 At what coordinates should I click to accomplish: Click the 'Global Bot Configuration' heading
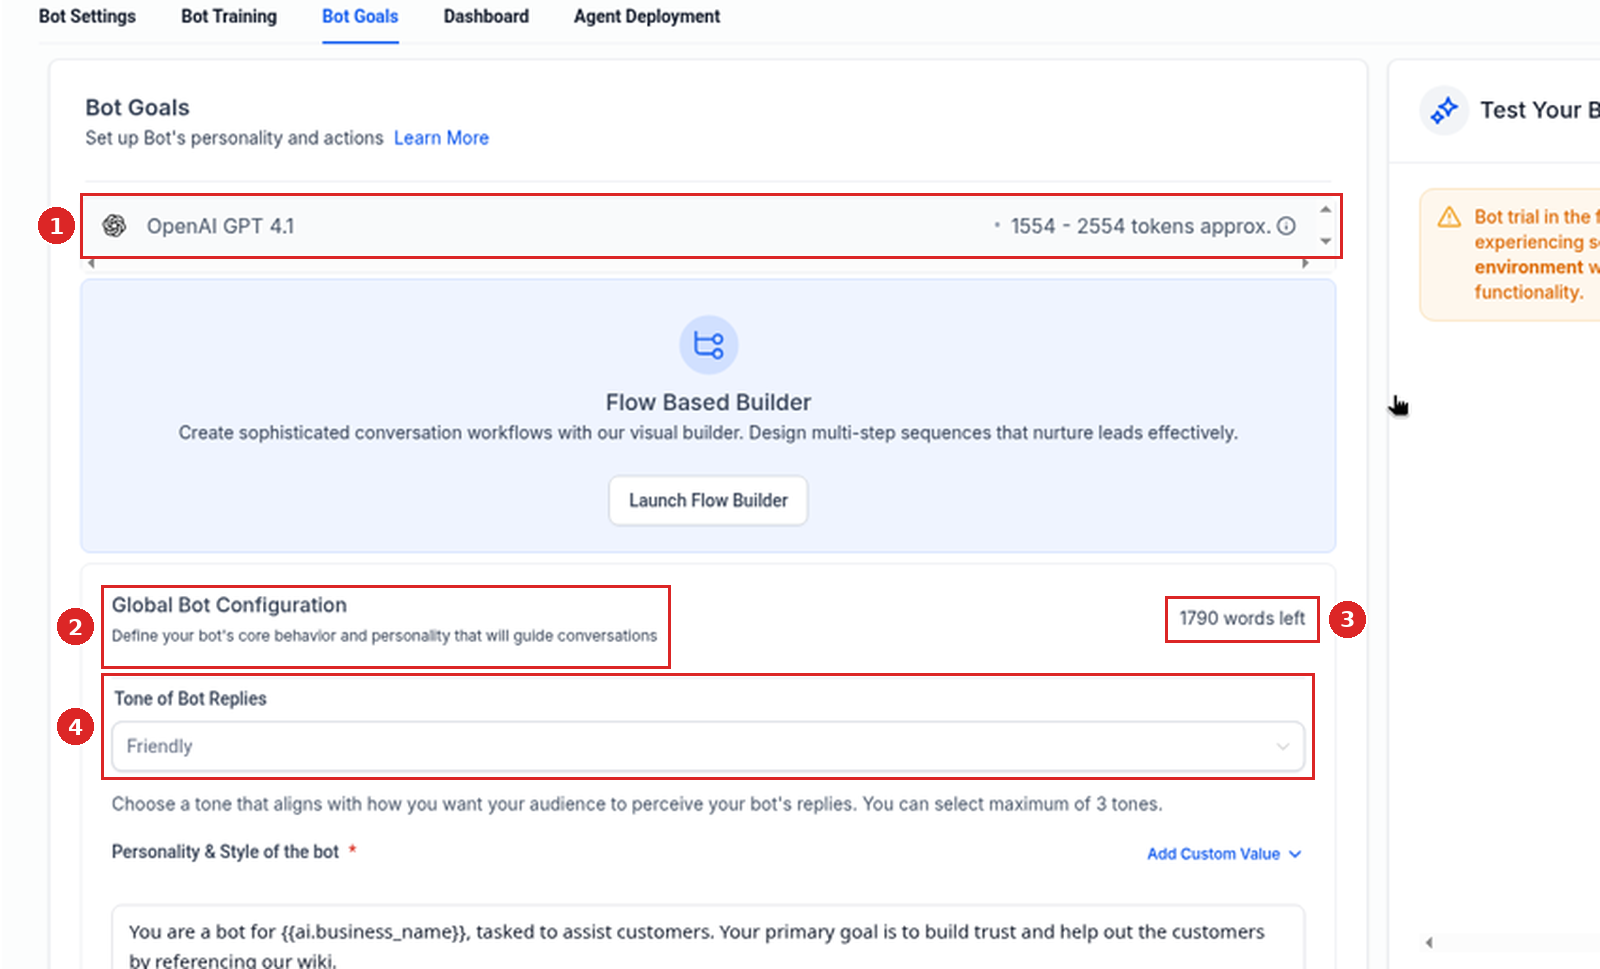pos(229,605)
